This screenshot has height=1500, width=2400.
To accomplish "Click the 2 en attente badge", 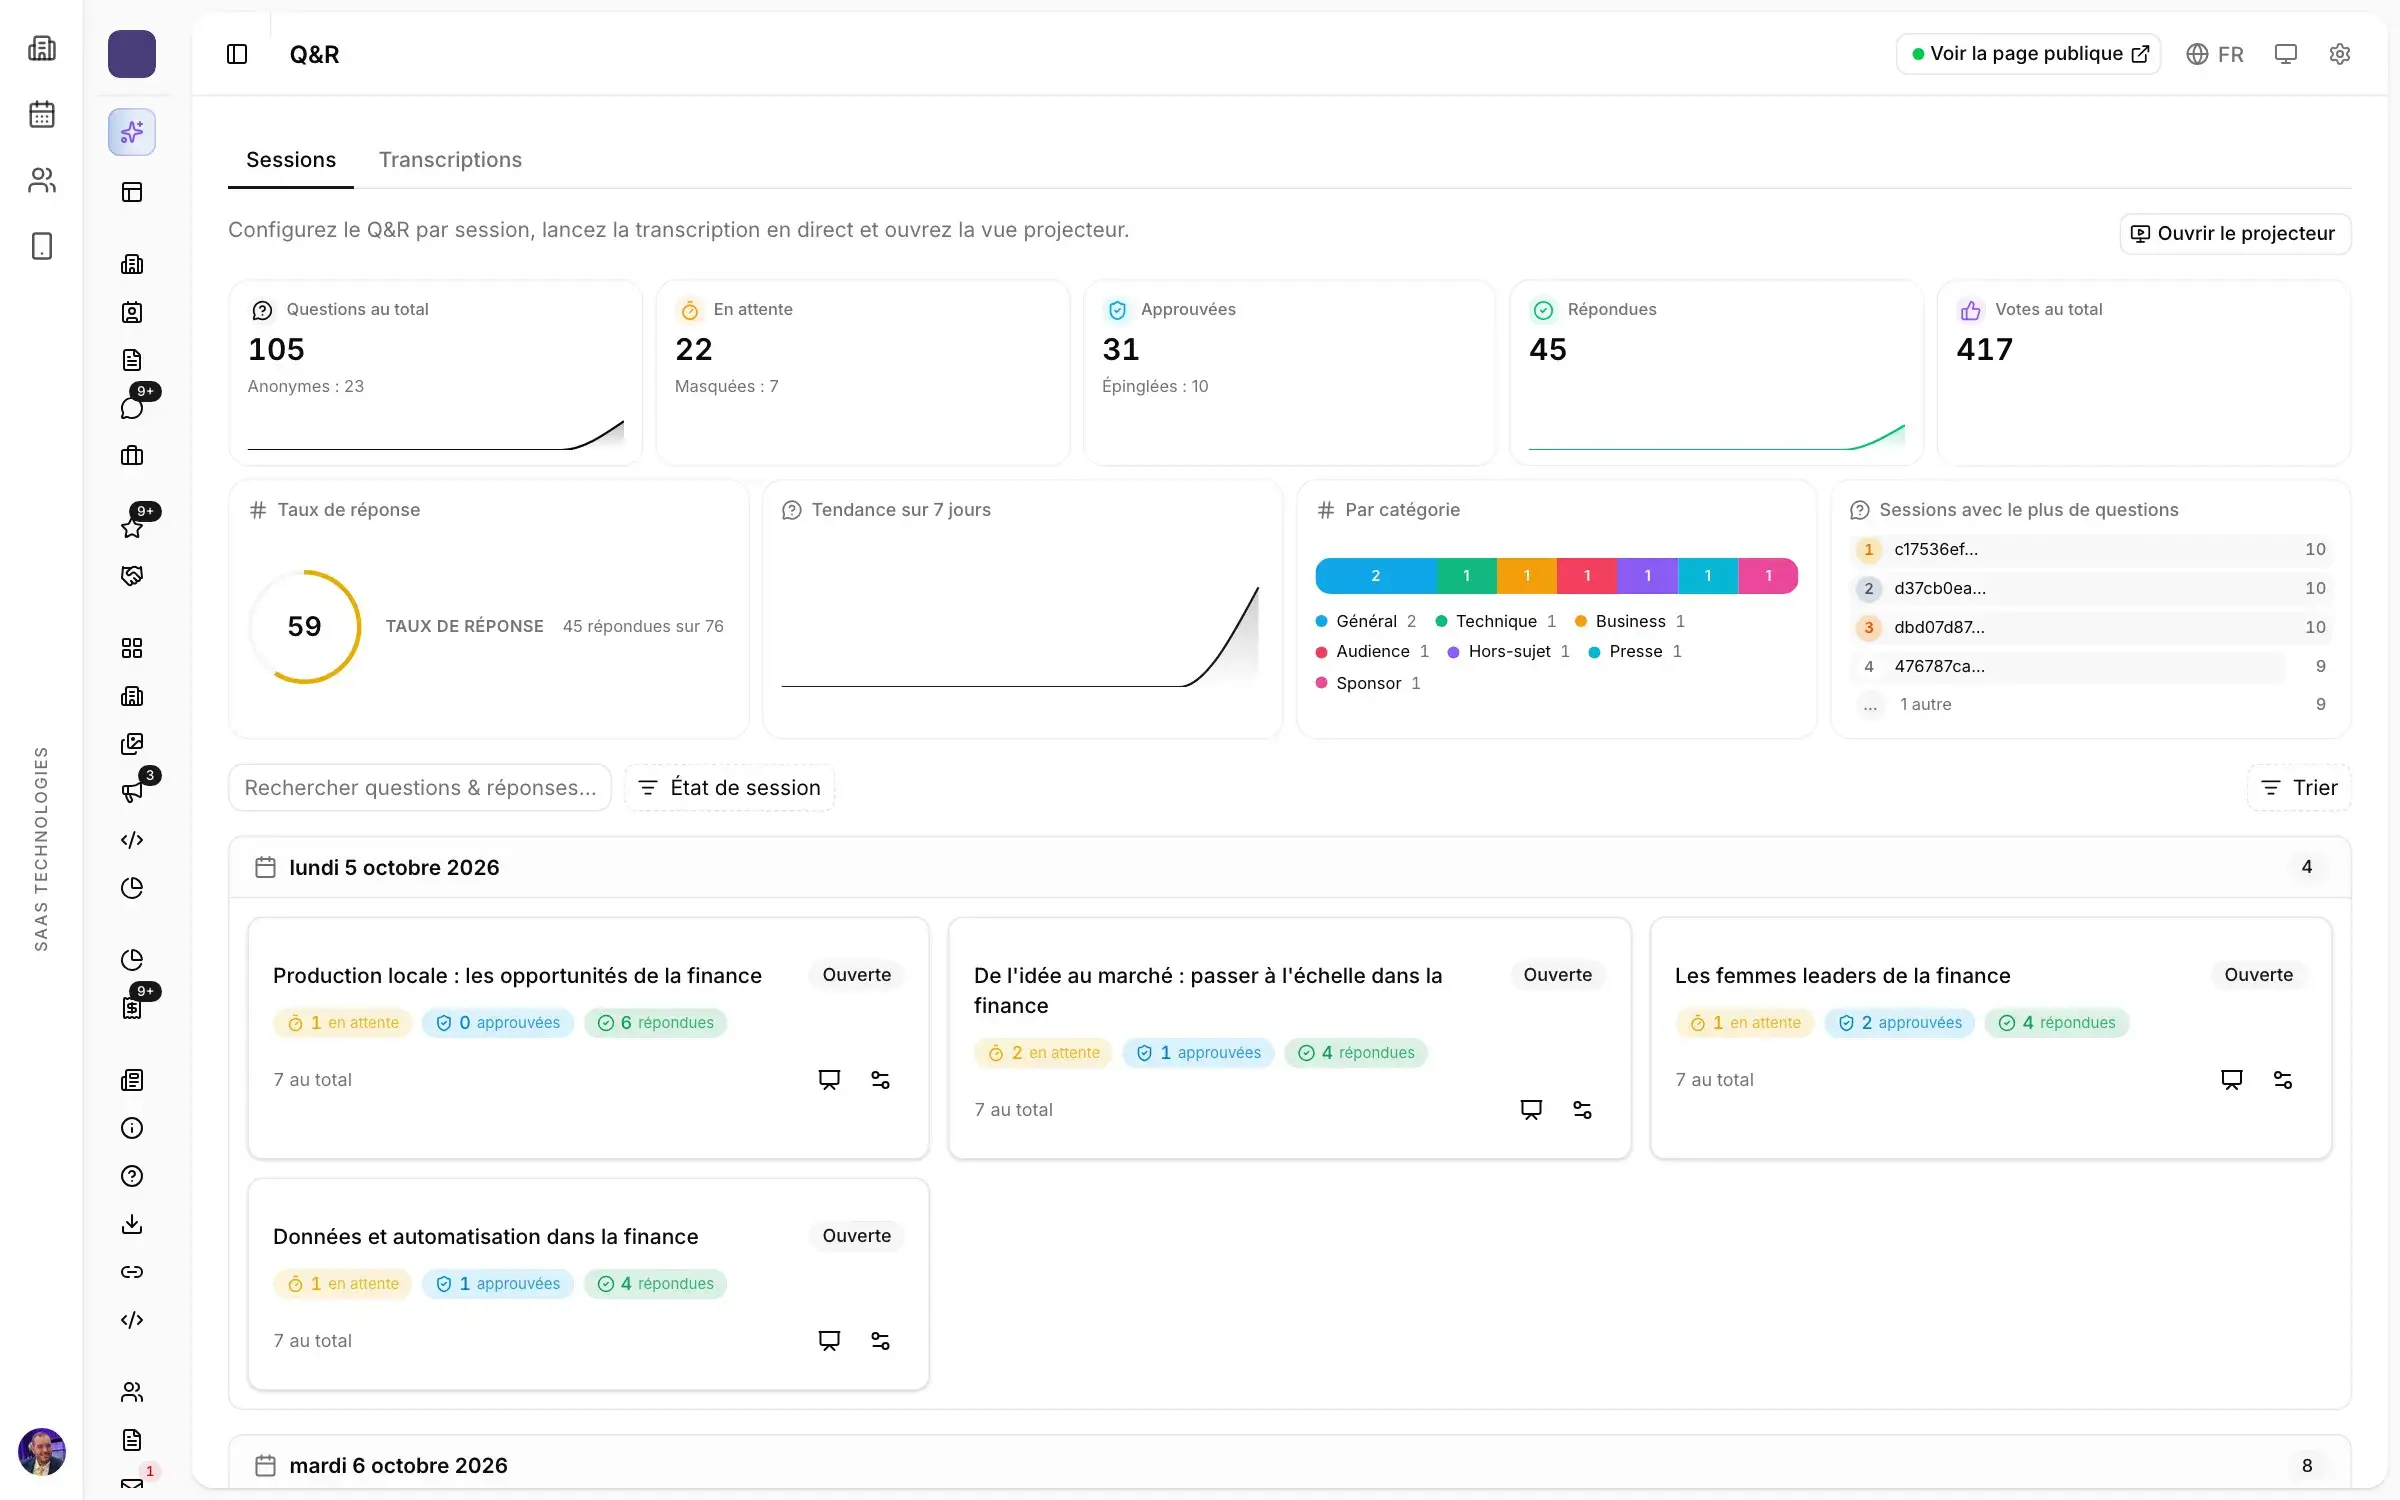I will point(1043,1053).
